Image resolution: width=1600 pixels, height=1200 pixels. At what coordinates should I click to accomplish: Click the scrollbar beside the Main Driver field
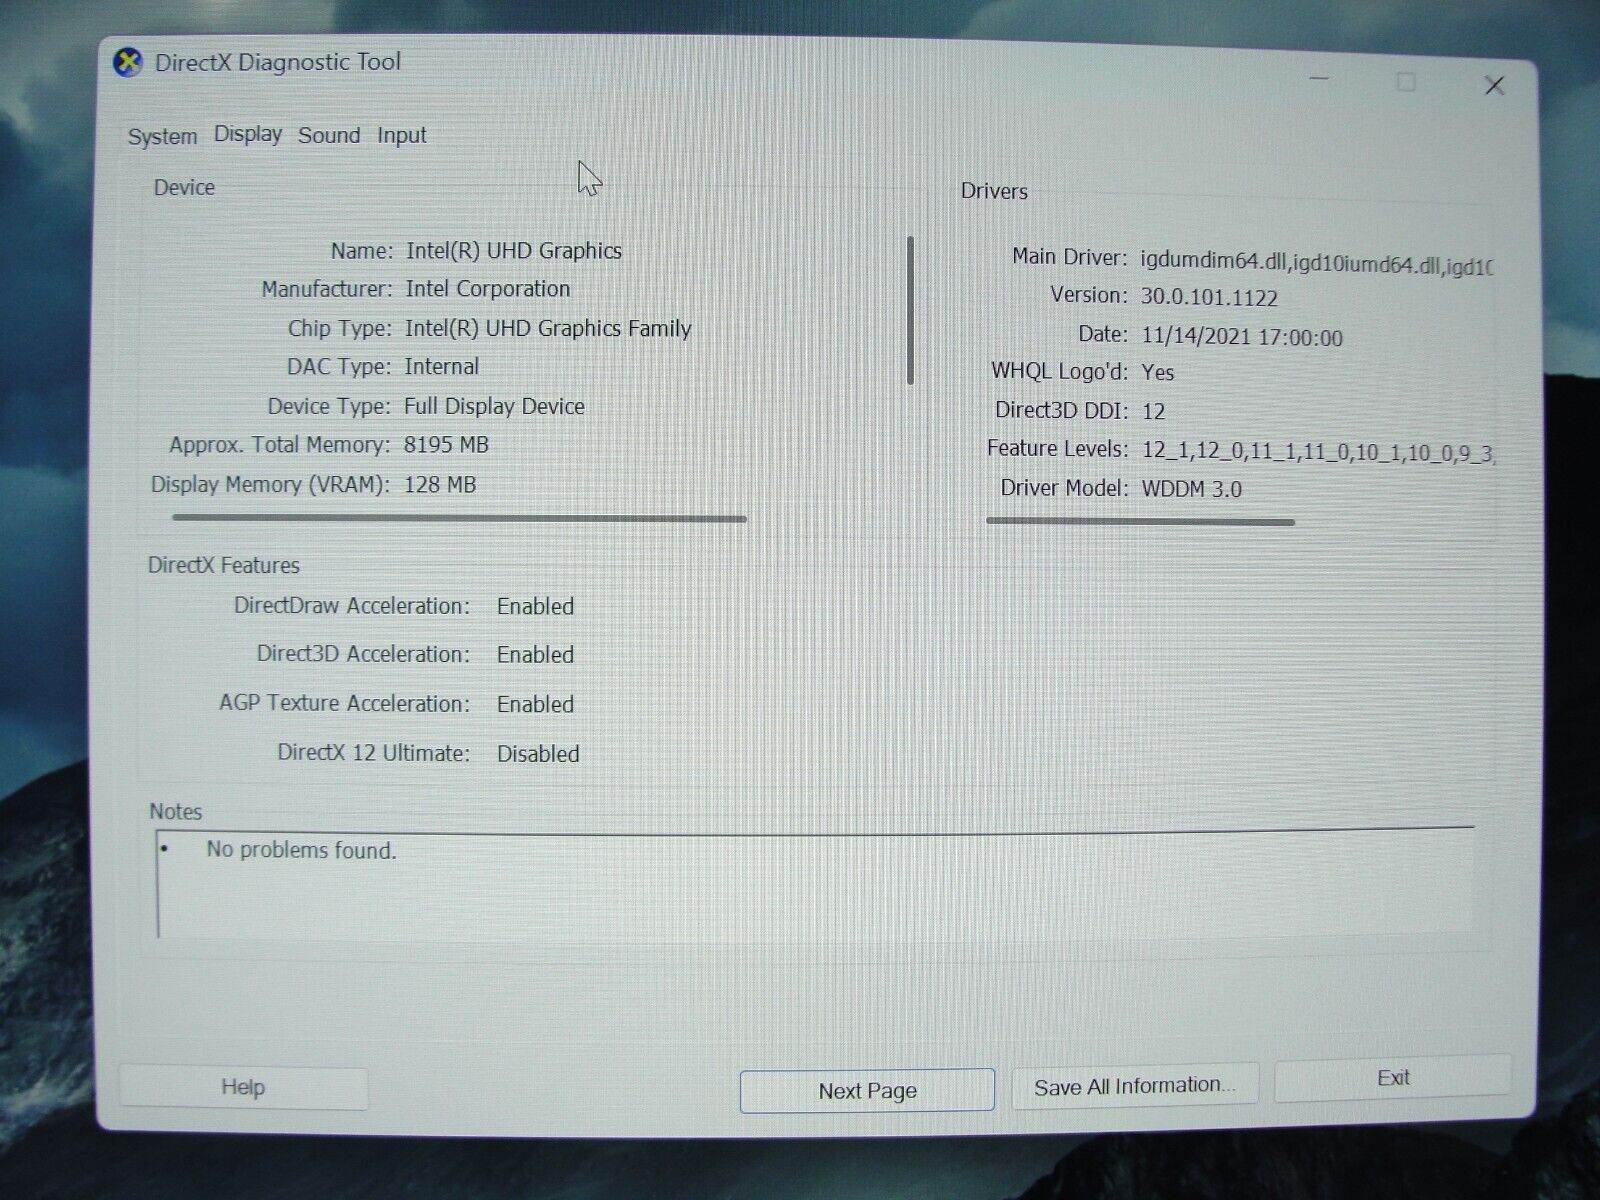911,310
